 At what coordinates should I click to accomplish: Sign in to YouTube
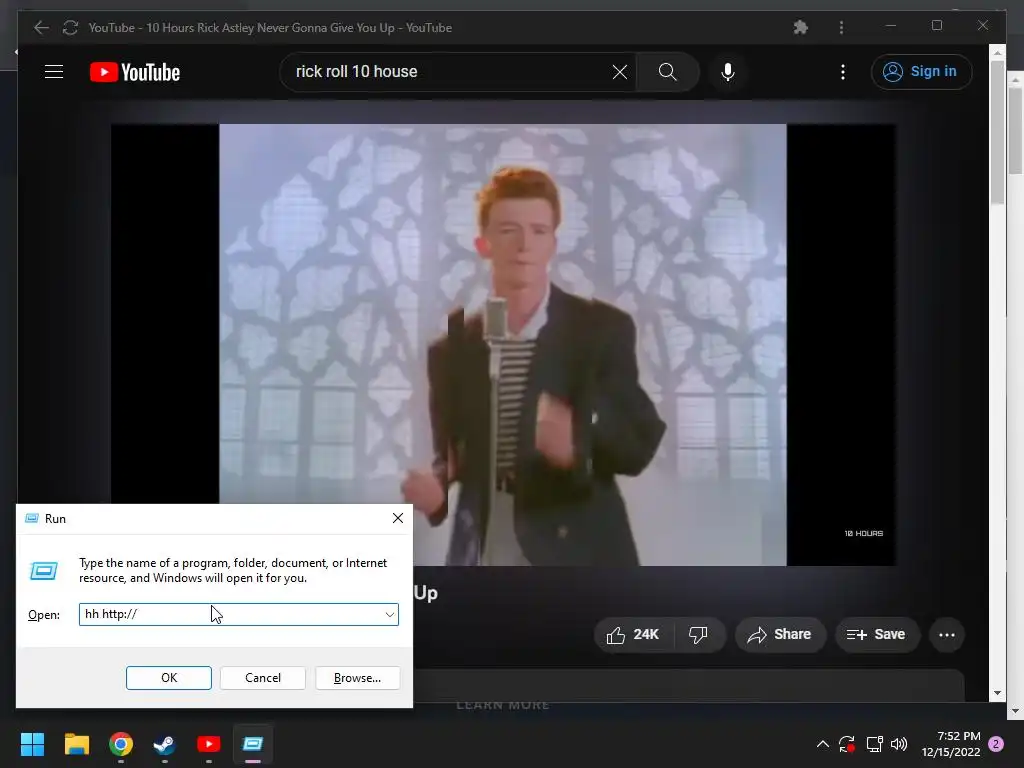point(921,72)
